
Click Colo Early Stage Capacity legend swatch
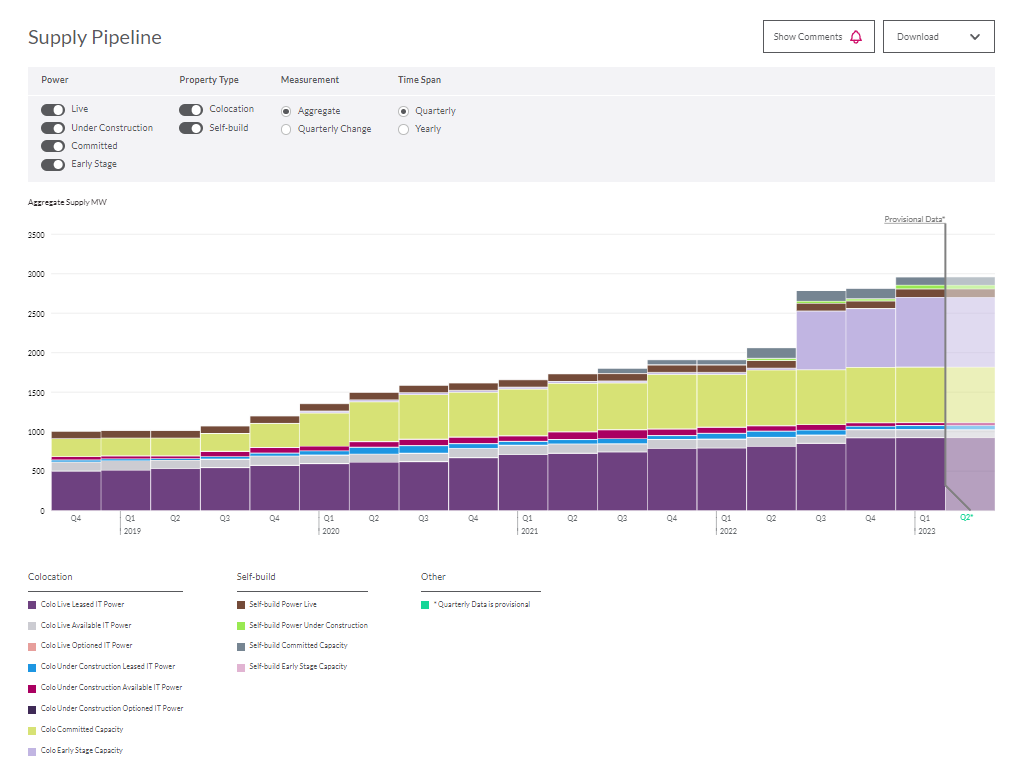(x=32, y=751)
